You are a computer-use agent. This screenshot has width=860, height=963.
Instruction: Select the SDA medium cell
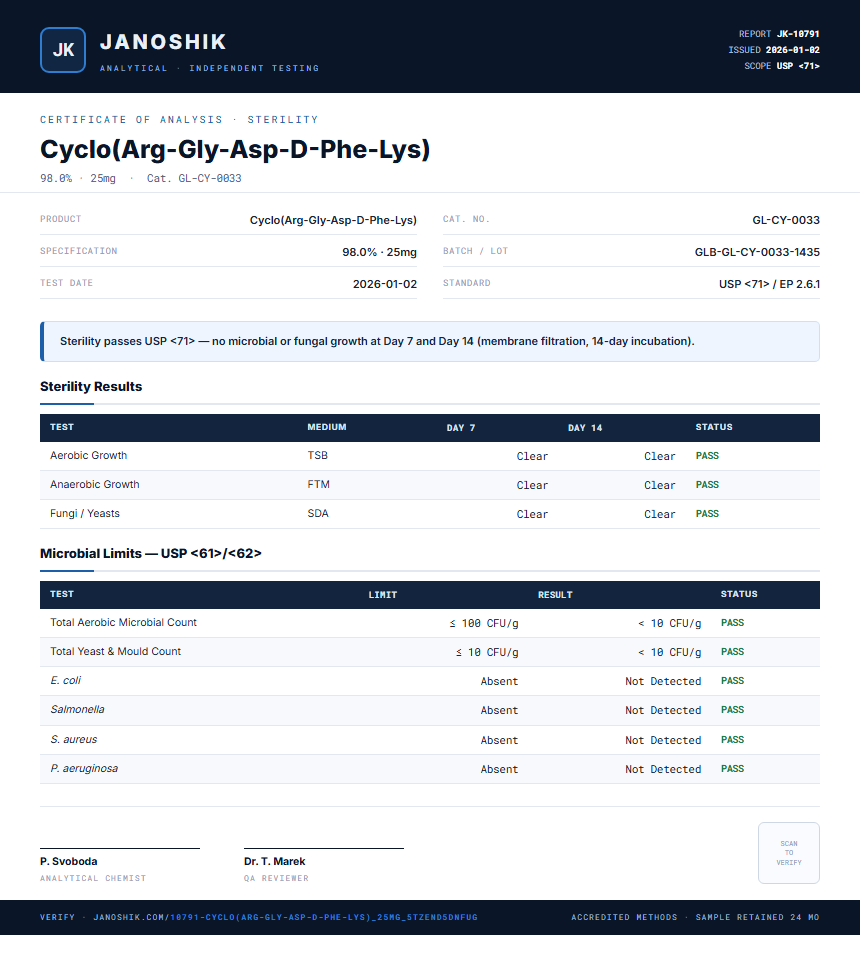[318, 513]
